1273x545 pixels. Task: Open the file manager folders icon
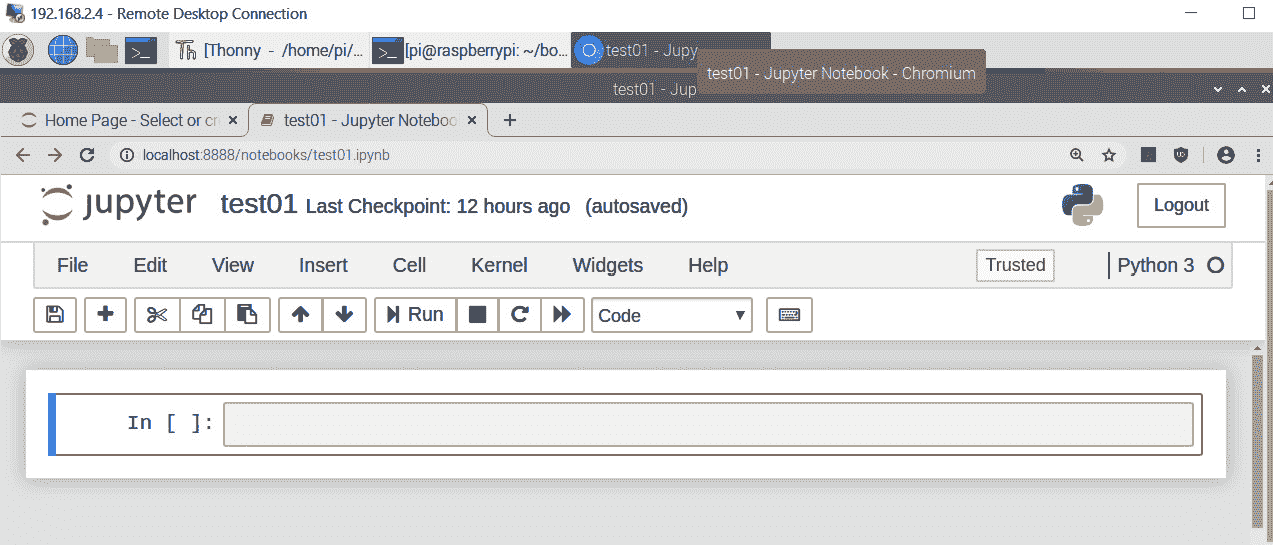102,50
